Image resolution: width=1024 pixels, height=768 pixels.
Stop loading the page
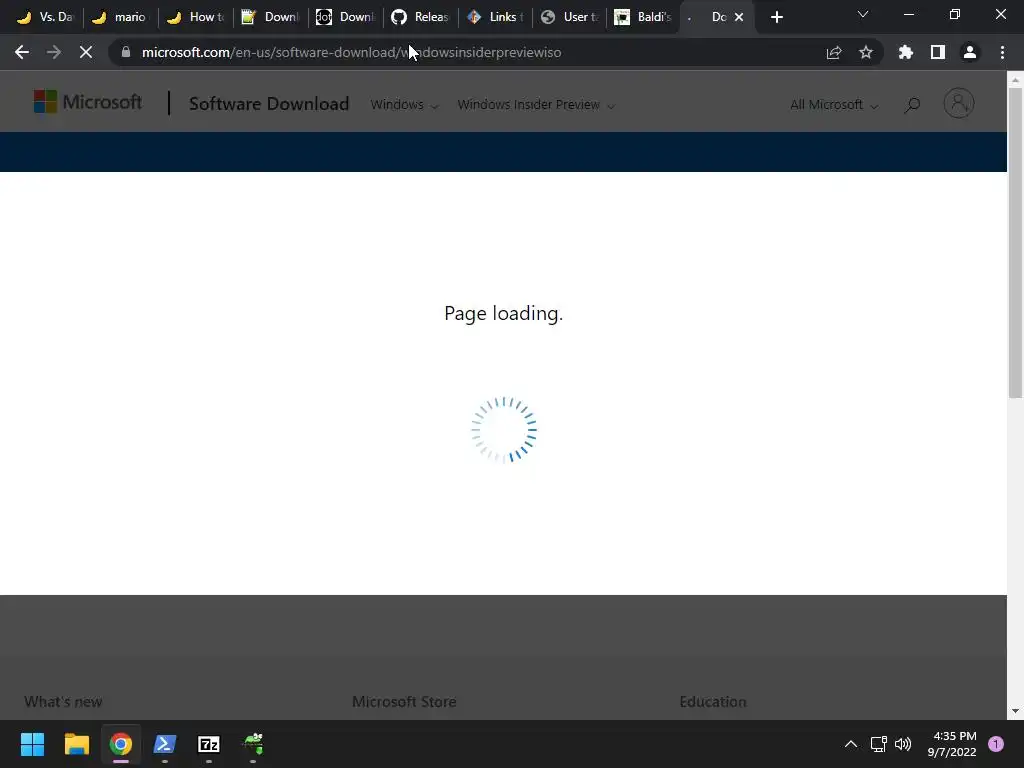[86, 52]
